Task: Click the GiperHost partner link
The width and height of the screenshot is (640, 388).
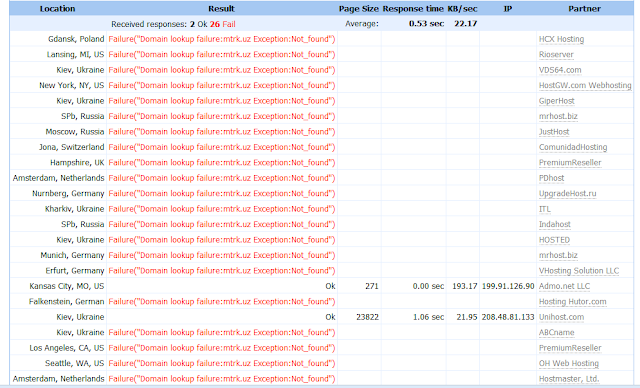Action: 556,101
